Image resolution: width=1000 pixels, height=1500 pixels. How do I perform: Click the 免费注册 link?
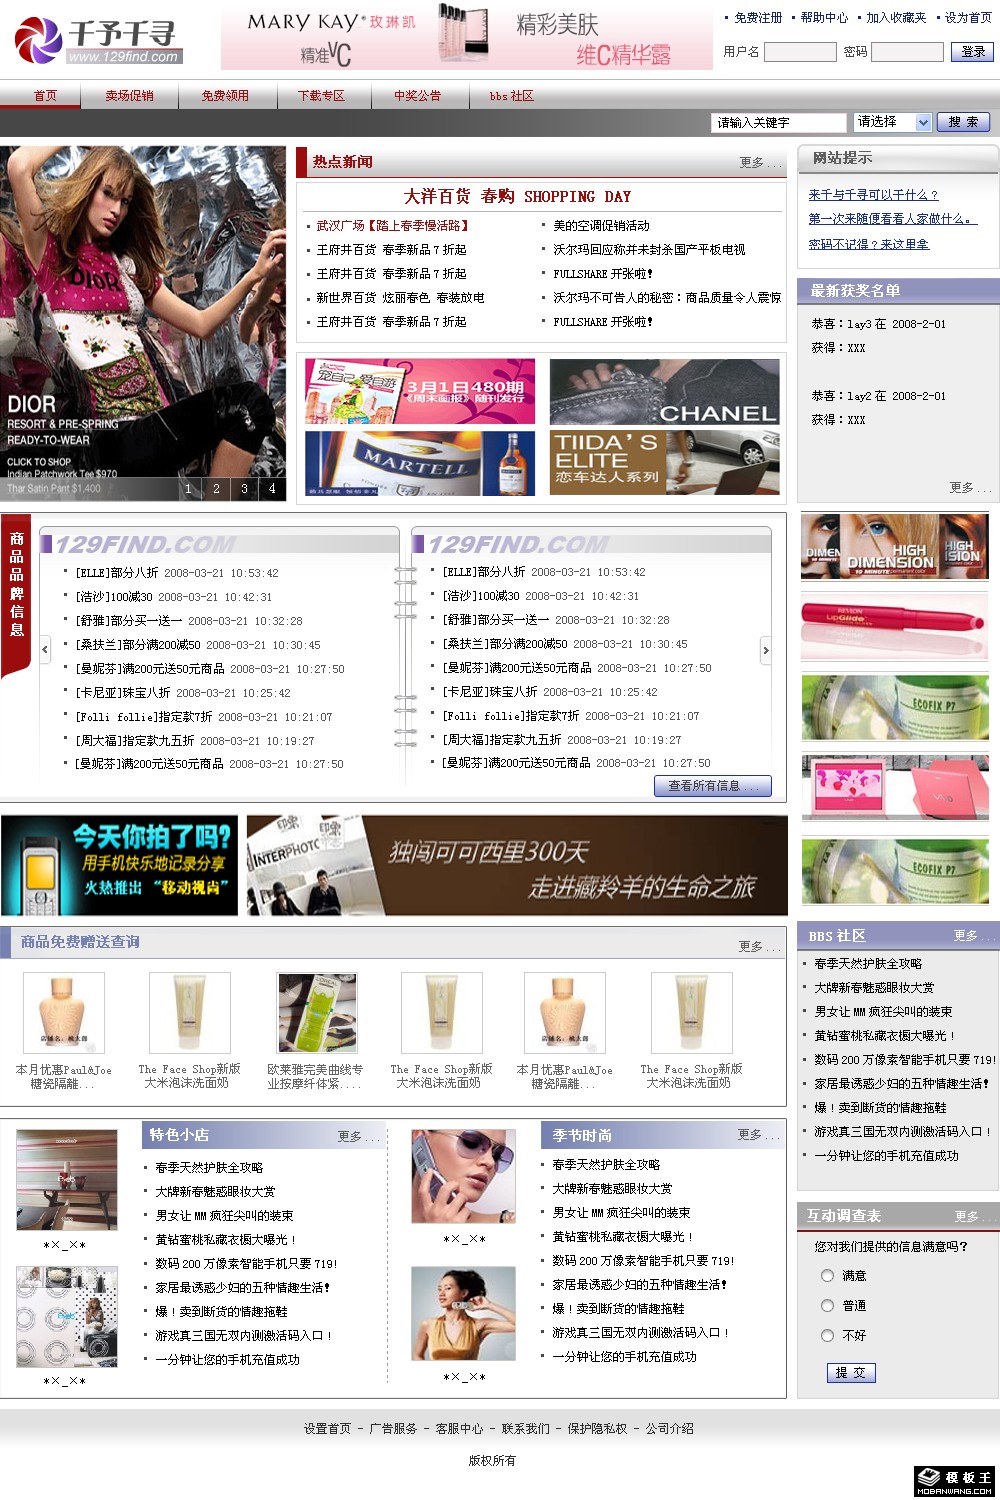tap(758, 18)
